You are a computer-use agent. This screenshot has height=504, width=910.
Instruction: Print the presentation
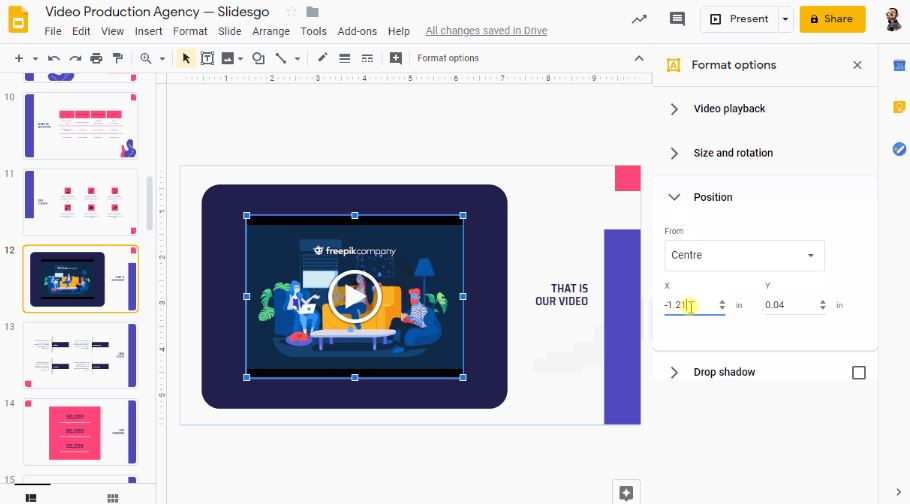(96, 58)
